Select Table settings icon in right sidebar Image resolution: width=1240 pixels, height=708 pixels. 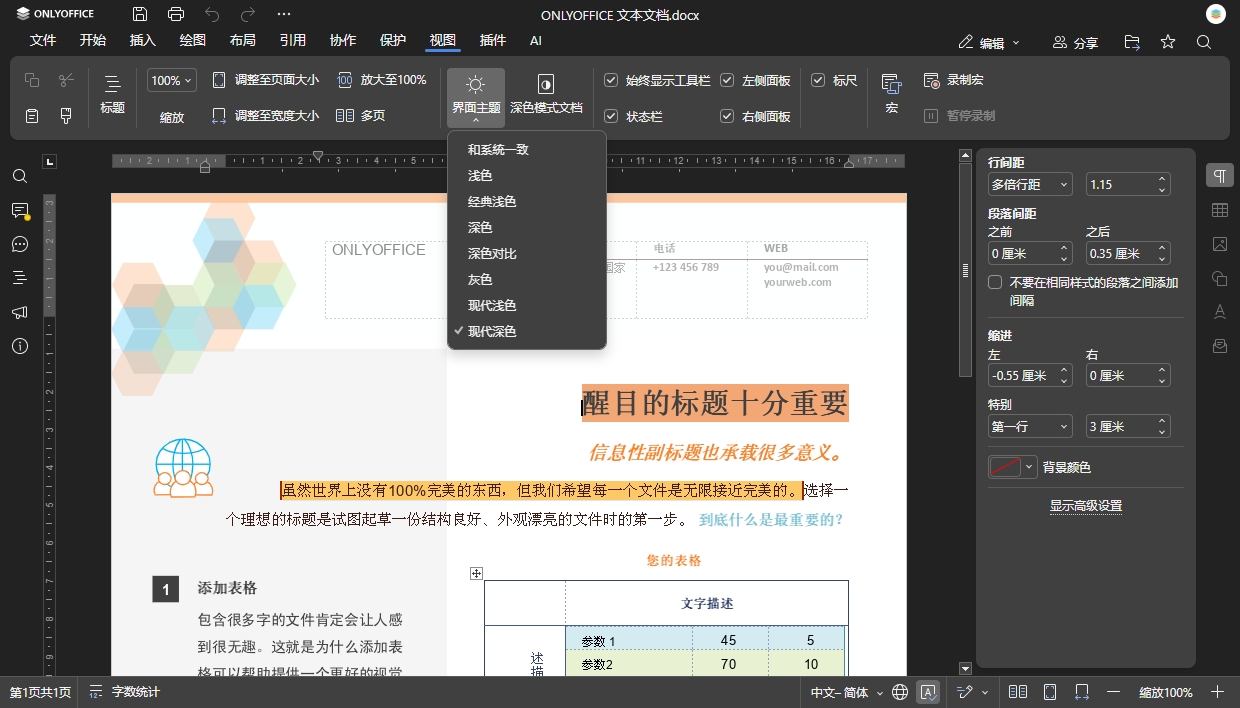pos(1220,210)
